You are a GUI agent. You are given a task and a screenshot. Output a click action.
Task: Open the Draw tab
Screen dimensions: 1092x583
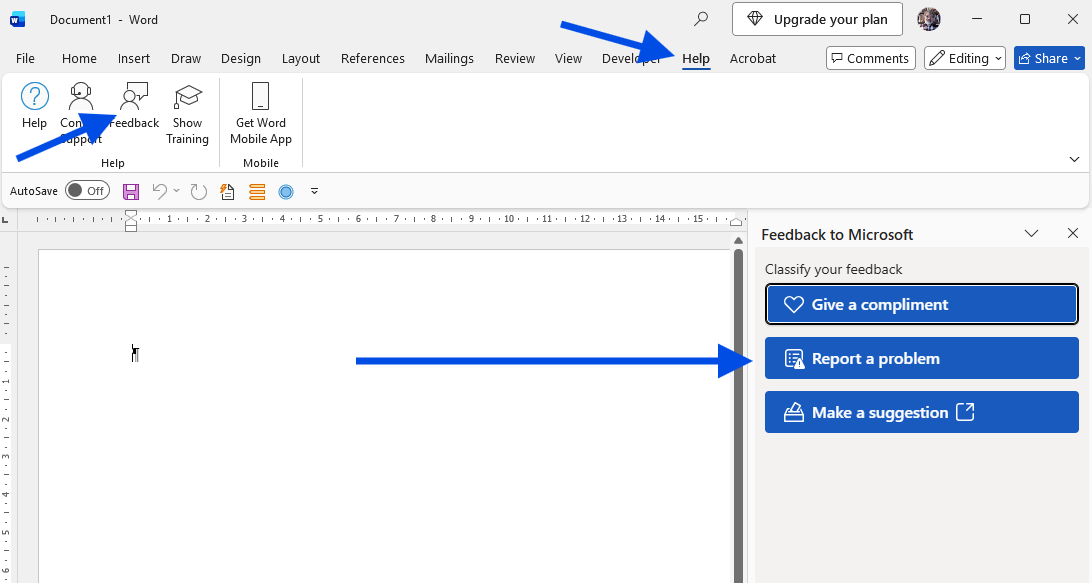(186, 59)
